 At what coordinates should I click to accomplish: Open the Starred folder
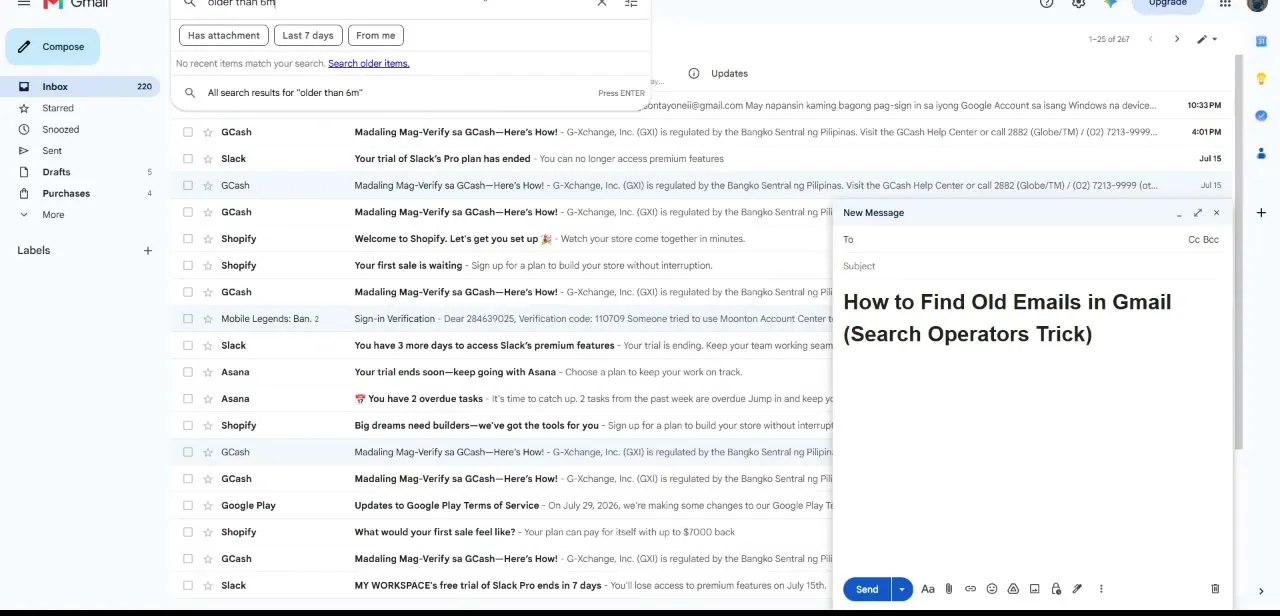(x=80, y=108)
